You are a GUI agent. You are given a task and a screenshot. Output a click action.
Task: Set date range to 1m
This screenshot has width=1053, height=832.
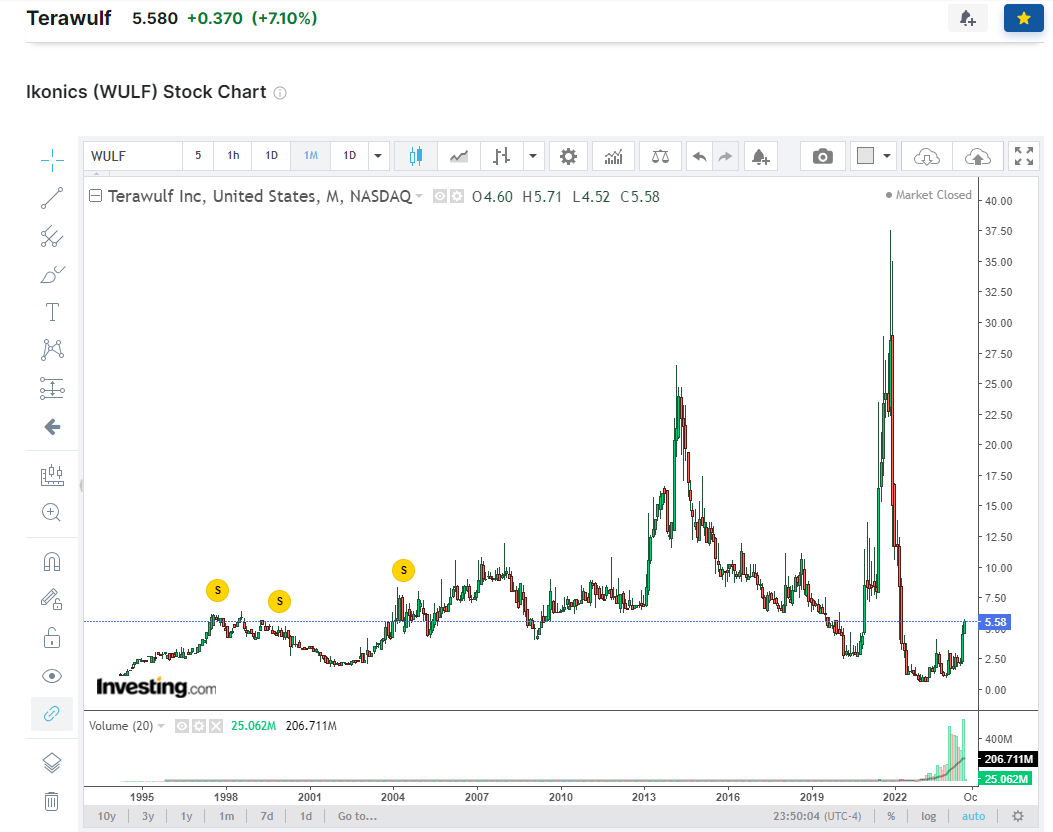click(226, 816)
